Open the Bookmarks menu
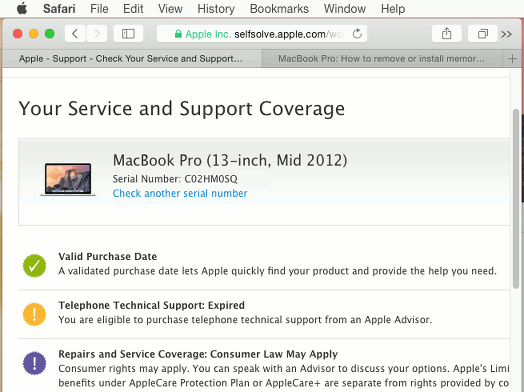Viewport: 524px width, 392px height. pos(279,9)
